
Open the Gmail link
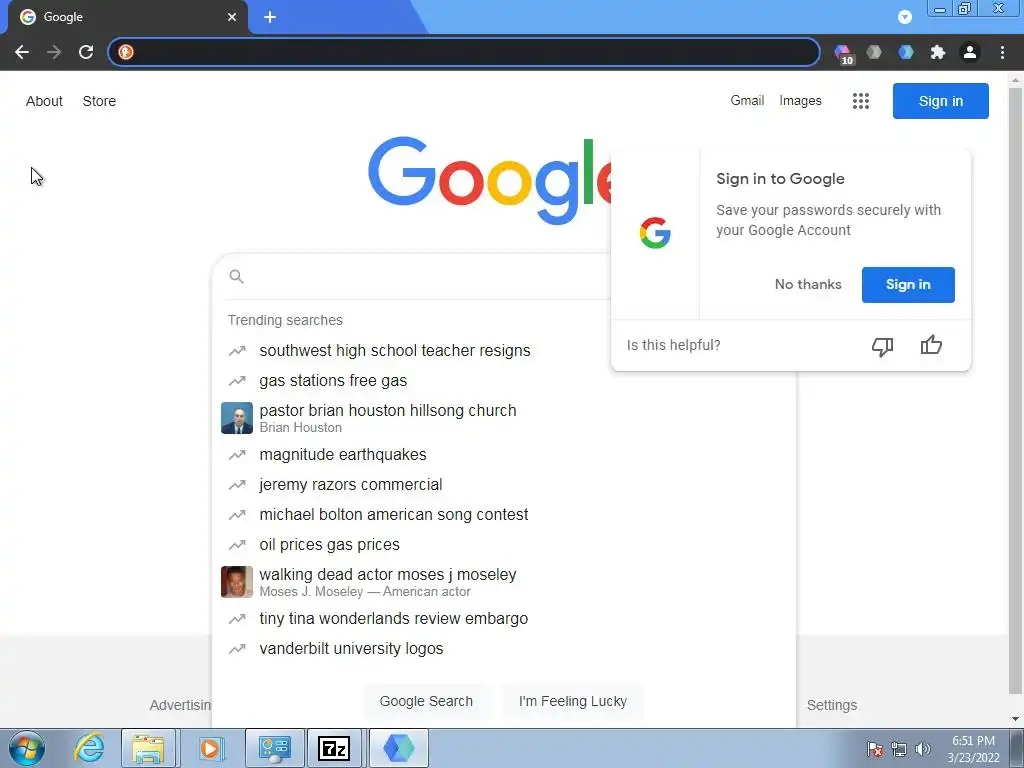click(x=747, y=101)
